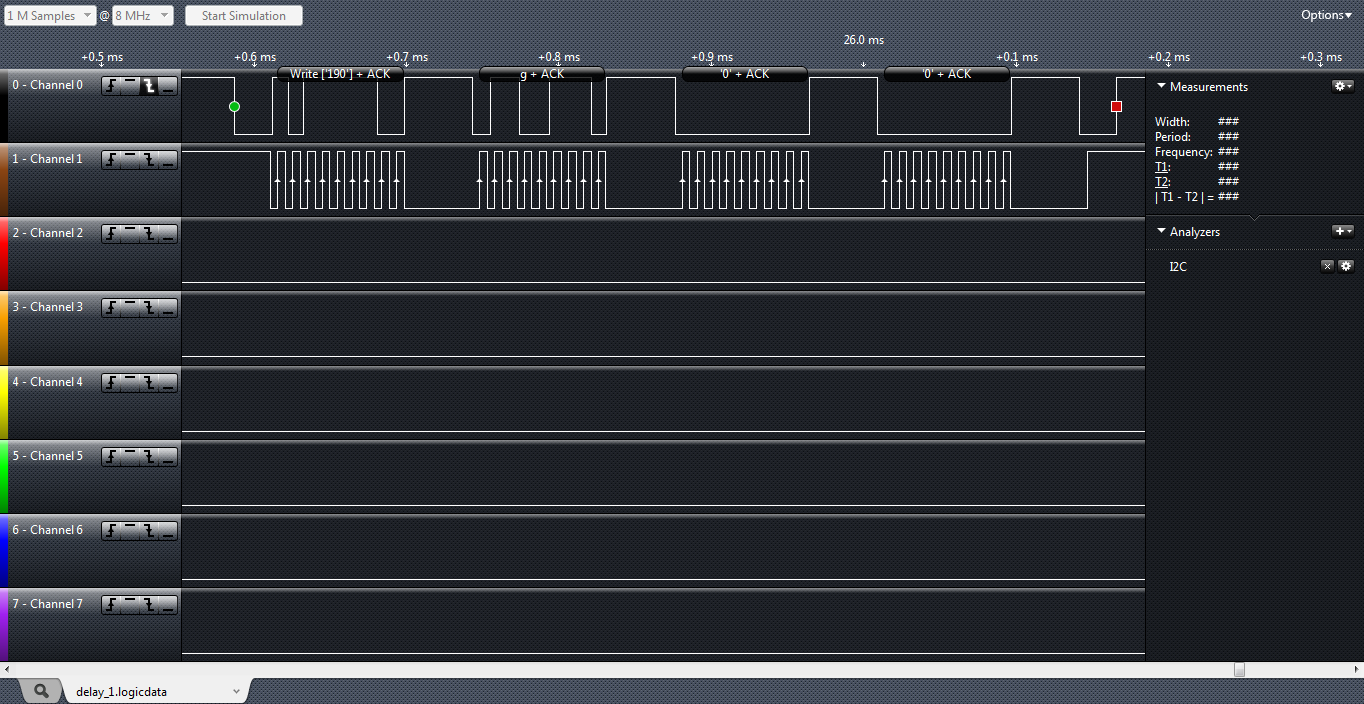Screen dimensions: 1364x704
Task: Remove the I2C analyzer with the X icon
Action: click(x=1327, y=266)
